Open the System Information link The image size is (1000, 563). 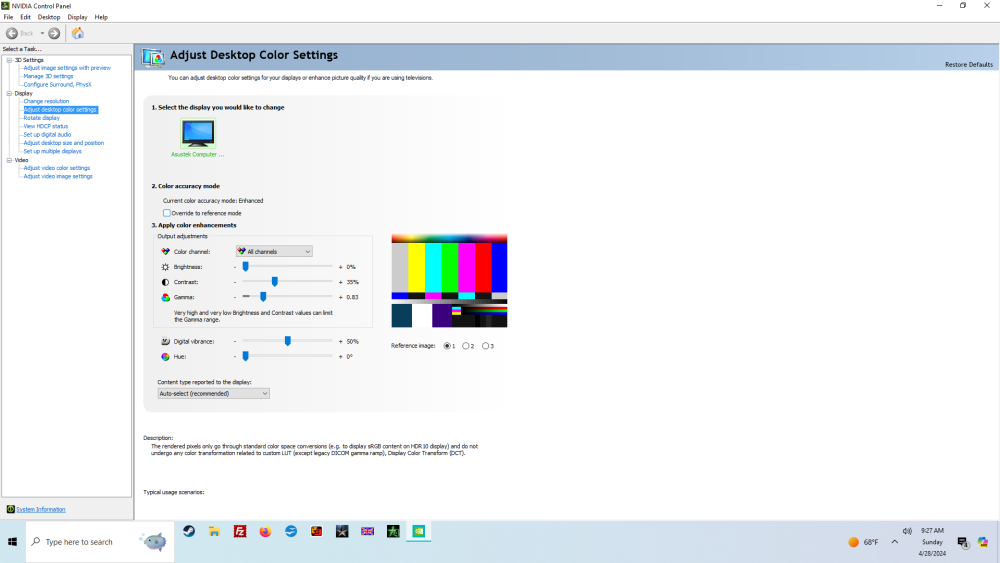click(41, 509)
